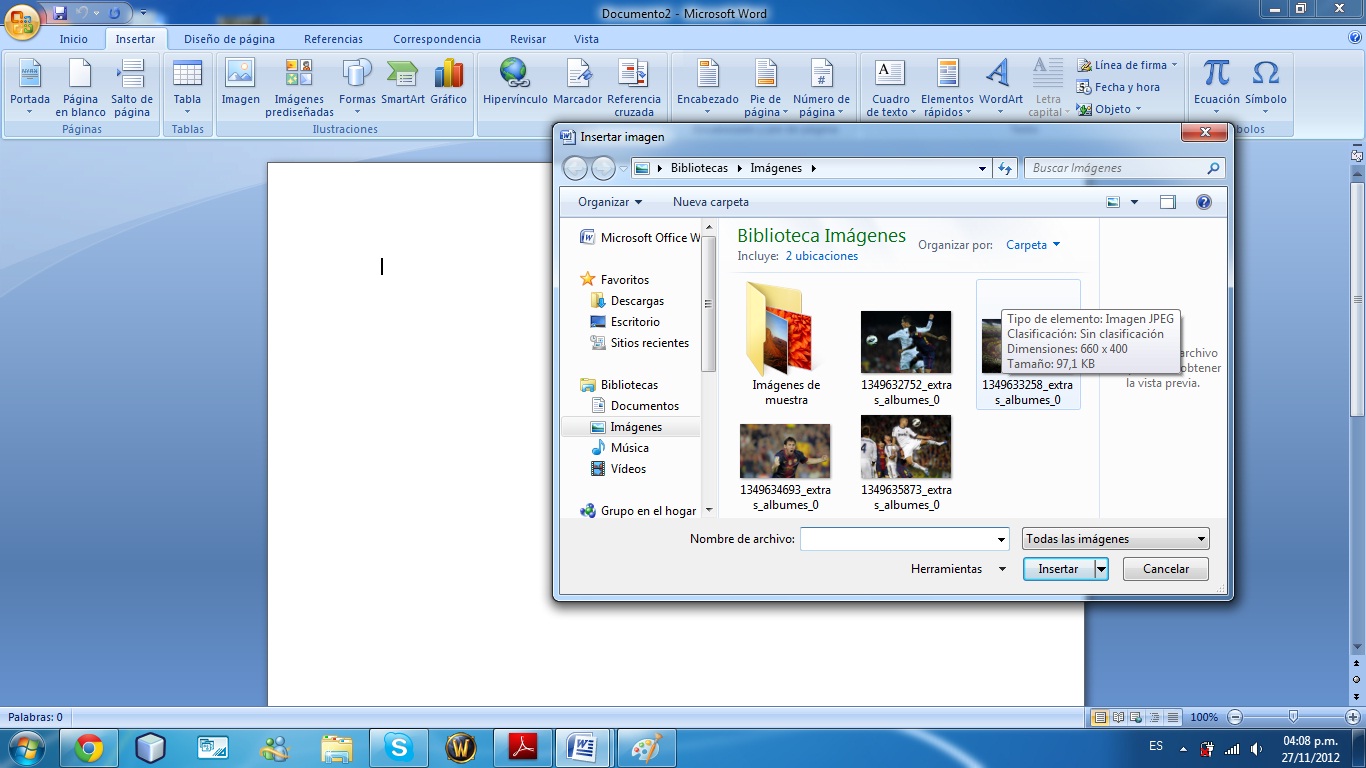Open the Herramientas dropdown
This screenshot has height=768, width=1366.
958,569
